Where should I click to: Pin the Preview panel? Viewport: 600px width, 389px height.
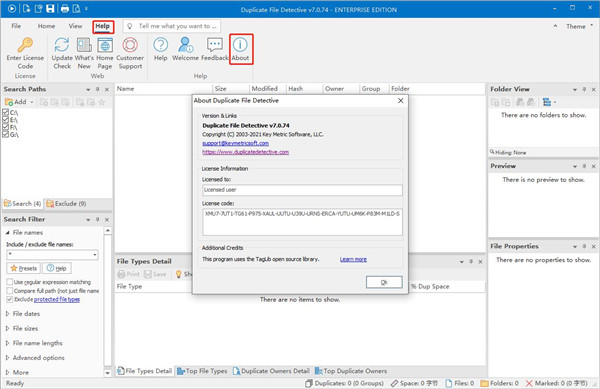tap(584, 166)
